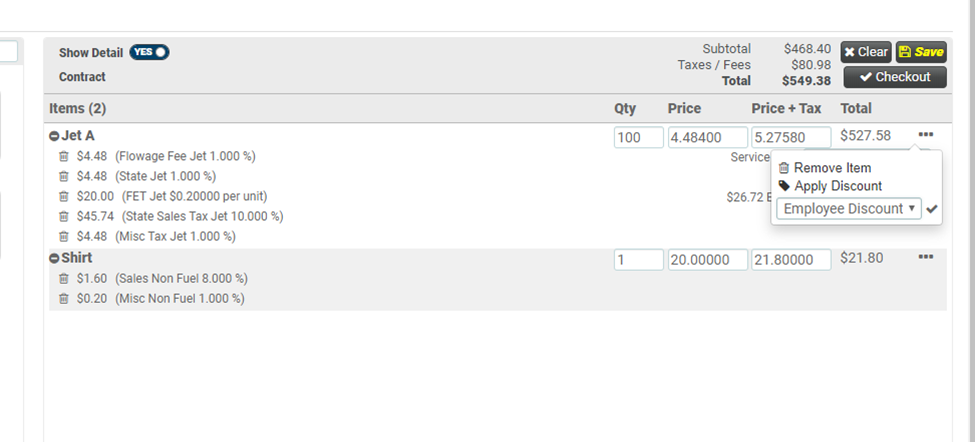The height and width of the screenshot is (442, 975).
Task: Confirm discount with the checkmark icon
Action: click(x=932, y=209)
